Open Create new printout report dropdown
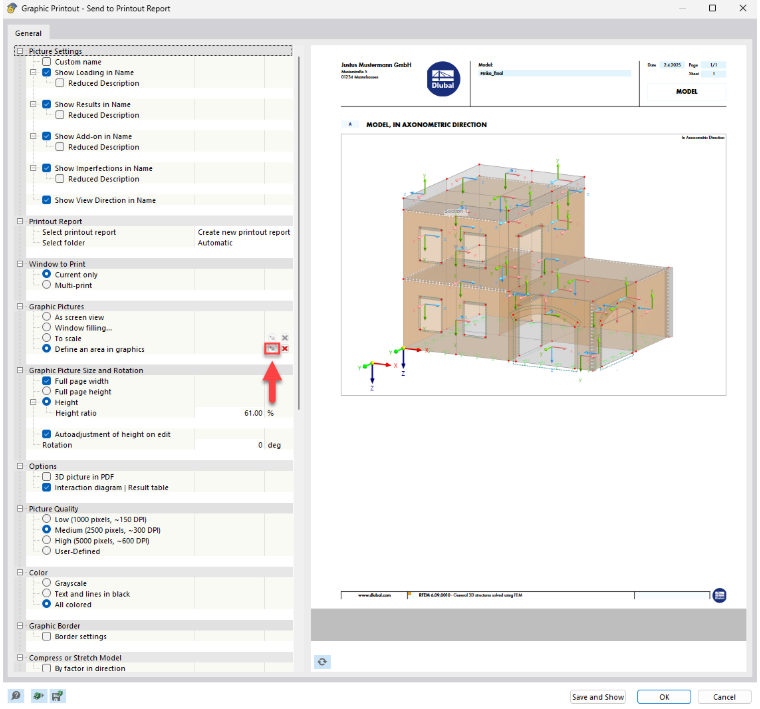 [244, 232]
